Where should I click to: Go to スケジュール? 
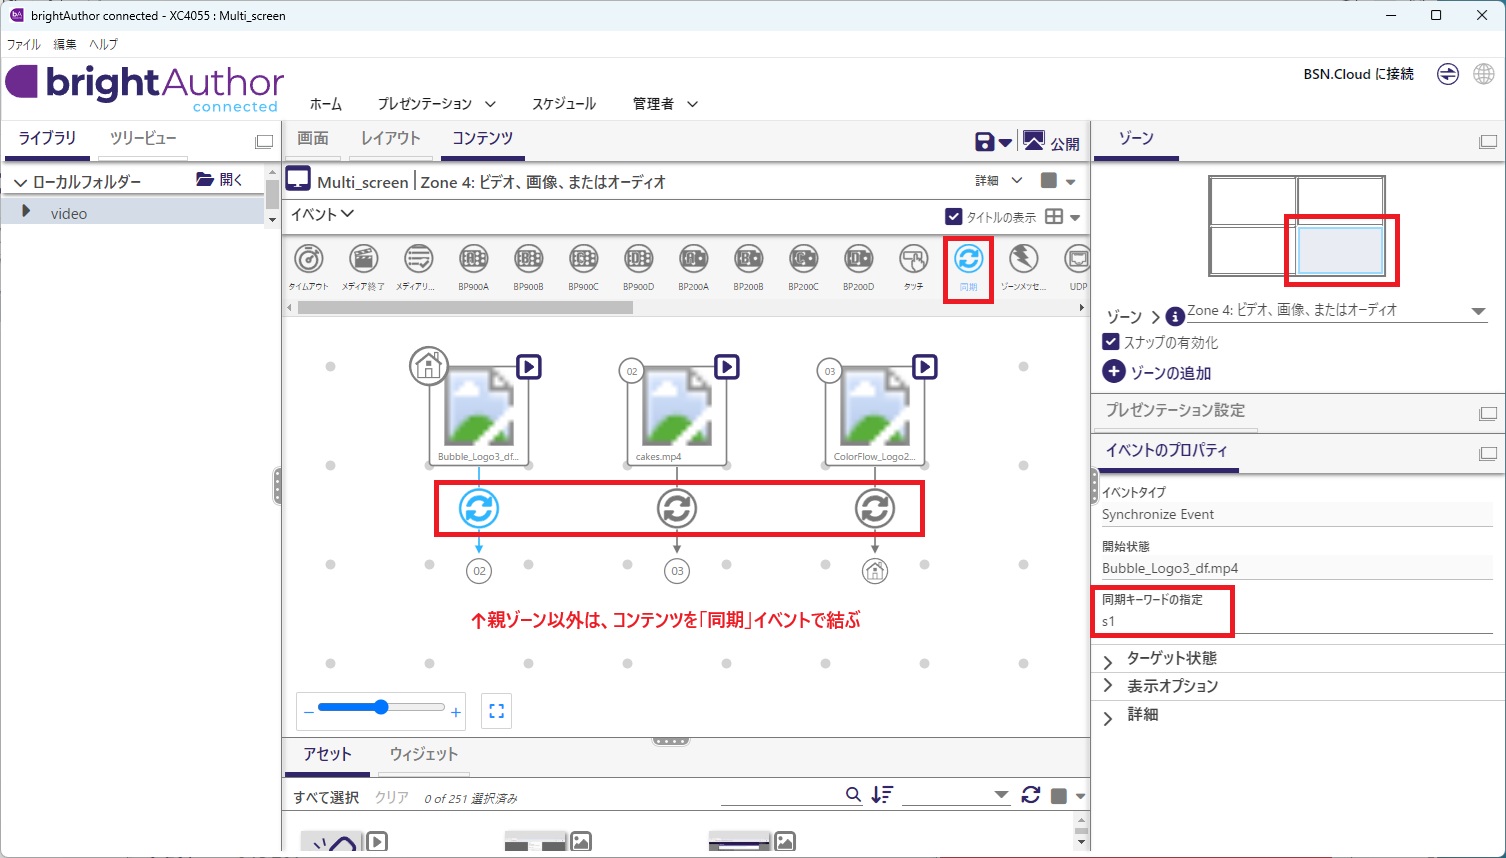tap(564, 104)
